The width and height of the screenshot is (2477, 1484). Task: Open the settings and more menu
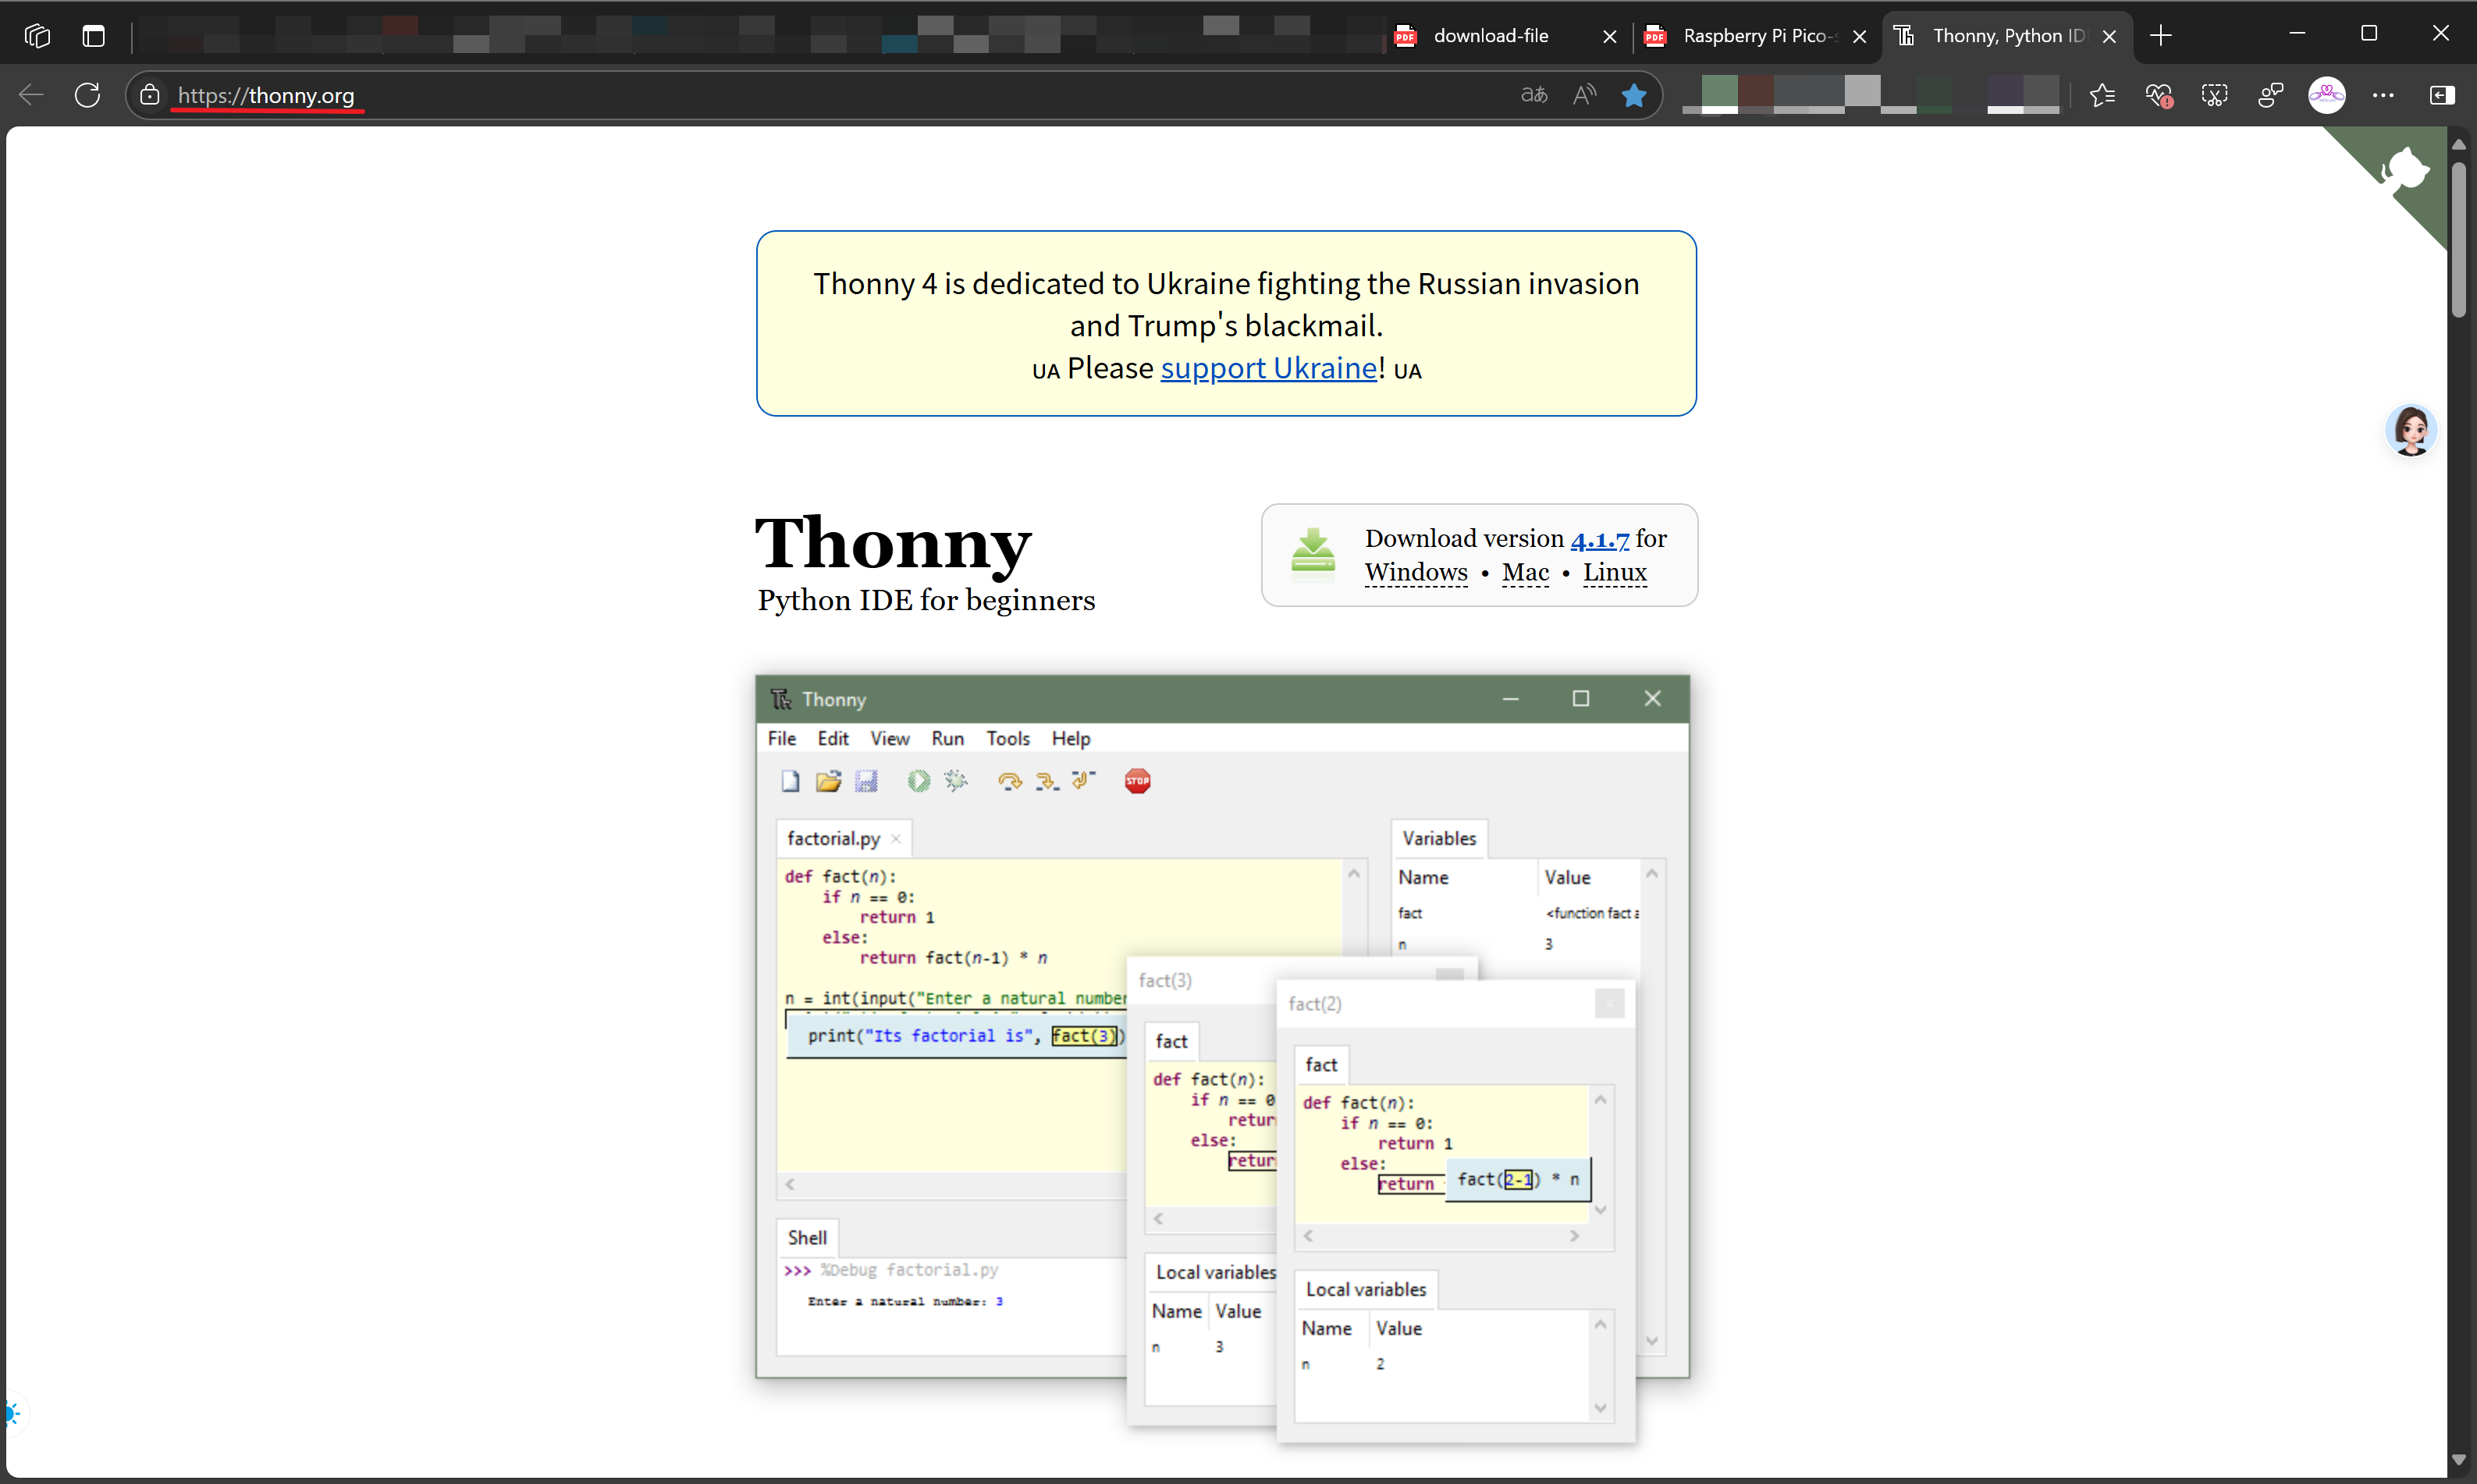pyautogui.click(x=2383, y=95)
